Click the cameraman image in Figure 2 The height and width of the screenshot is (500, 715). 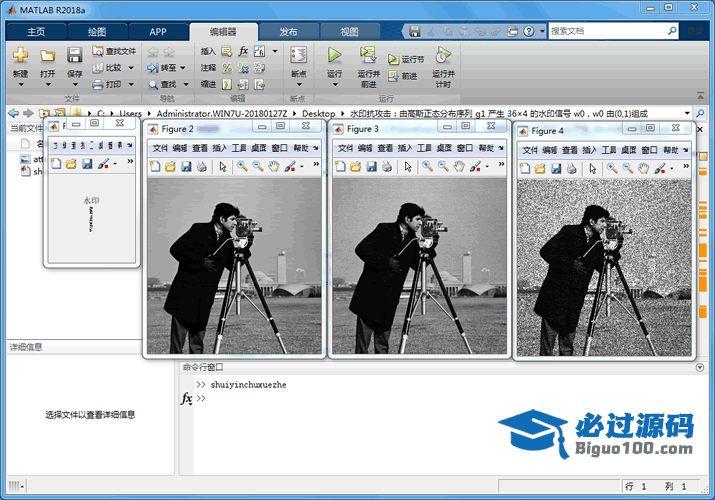[x=234, y=266]
